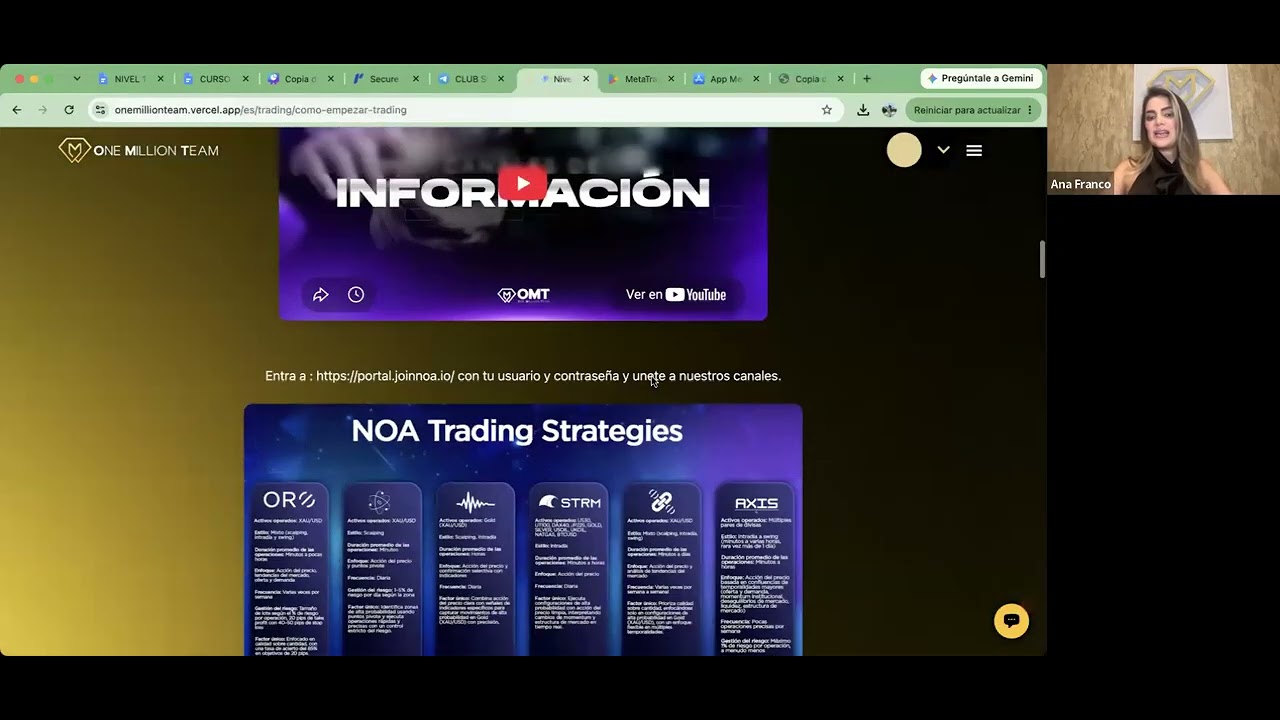The height and width of the screenshot is (720, 1280).
Task: Open Ver en YouTube link
Action: [676, 295]
